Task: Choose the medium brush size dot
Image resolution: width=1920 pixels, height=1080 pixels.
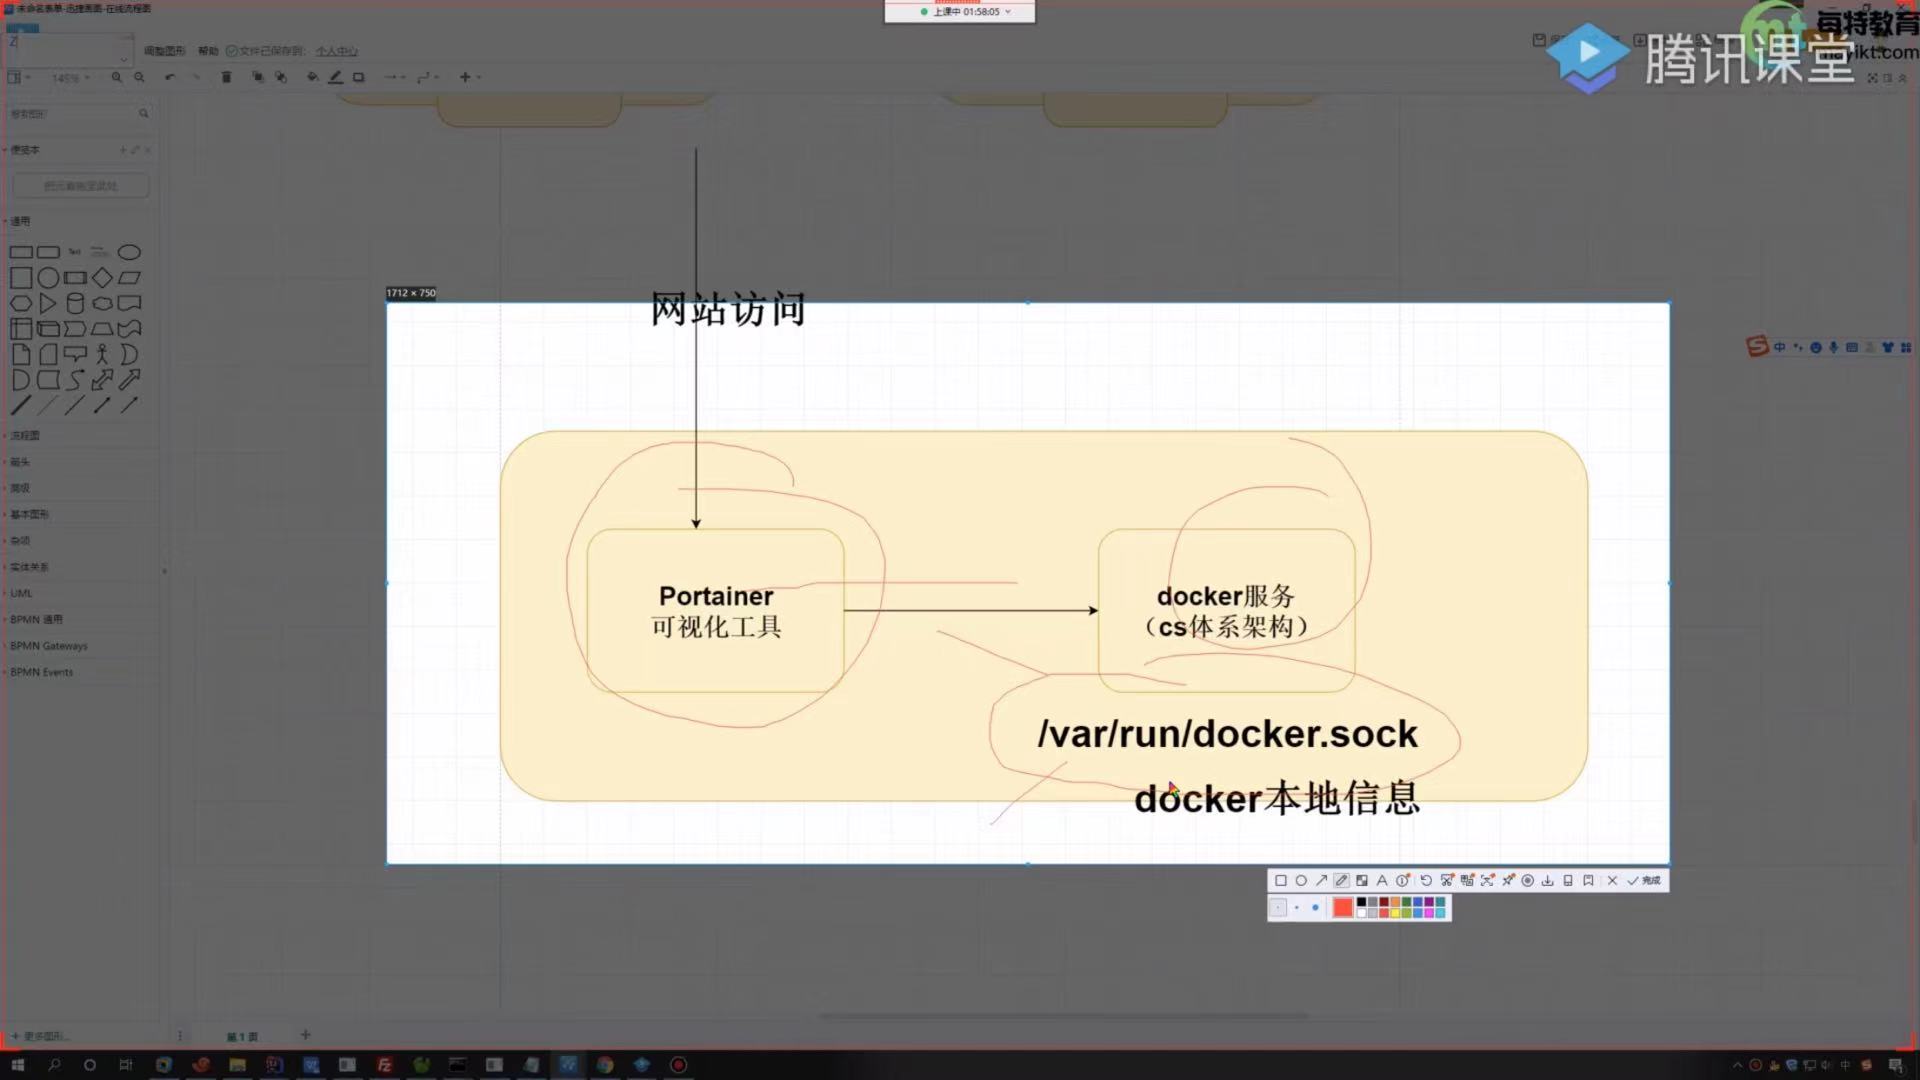Action: (1297, 907)
